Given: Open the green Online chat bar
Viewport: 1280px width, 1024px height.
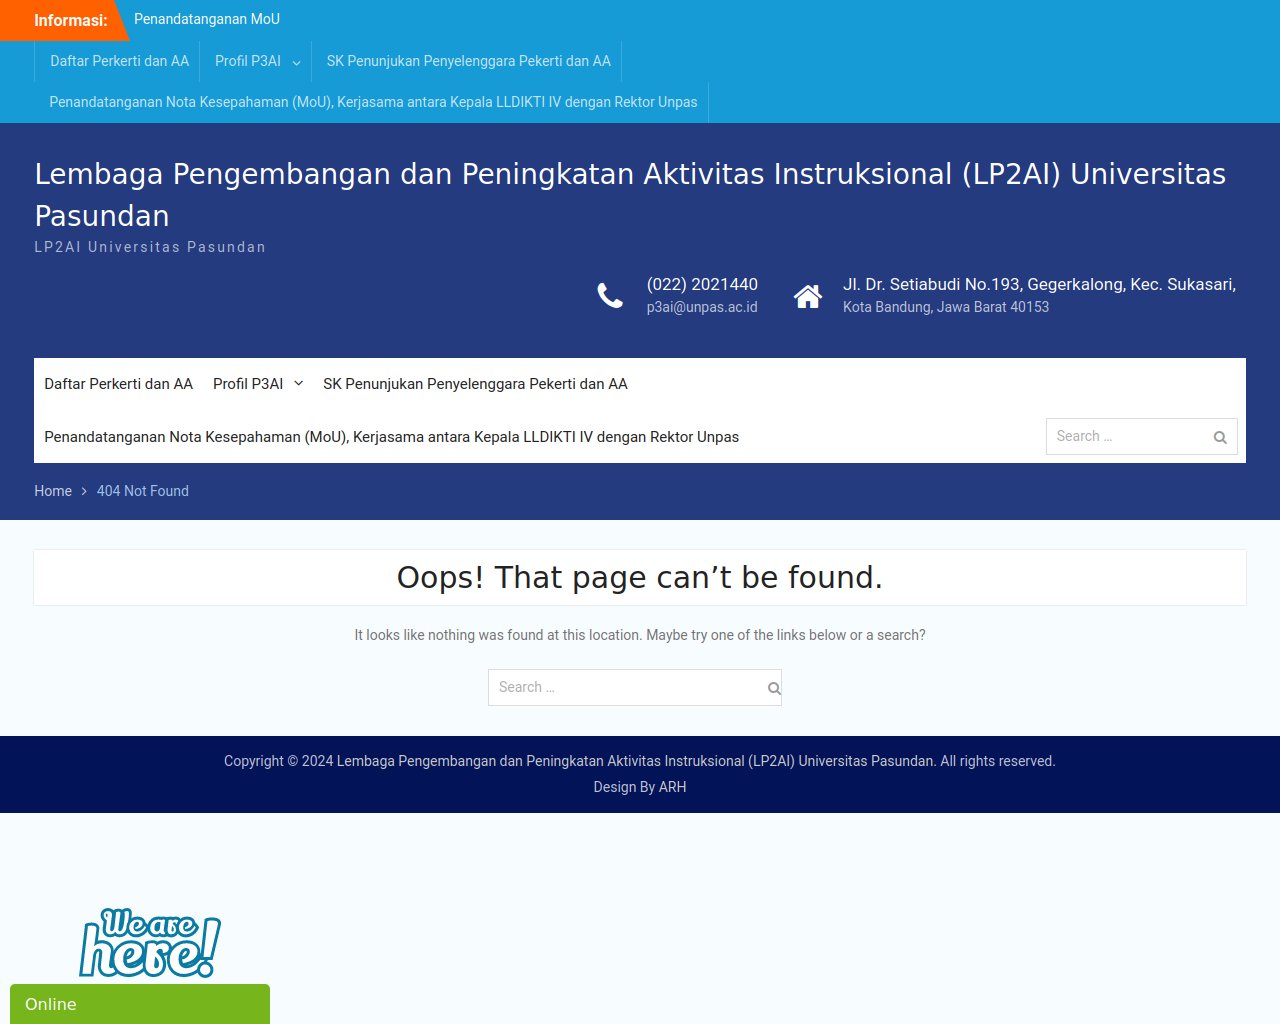Looking at the screenshot, I should click(x=140, y=1004).
